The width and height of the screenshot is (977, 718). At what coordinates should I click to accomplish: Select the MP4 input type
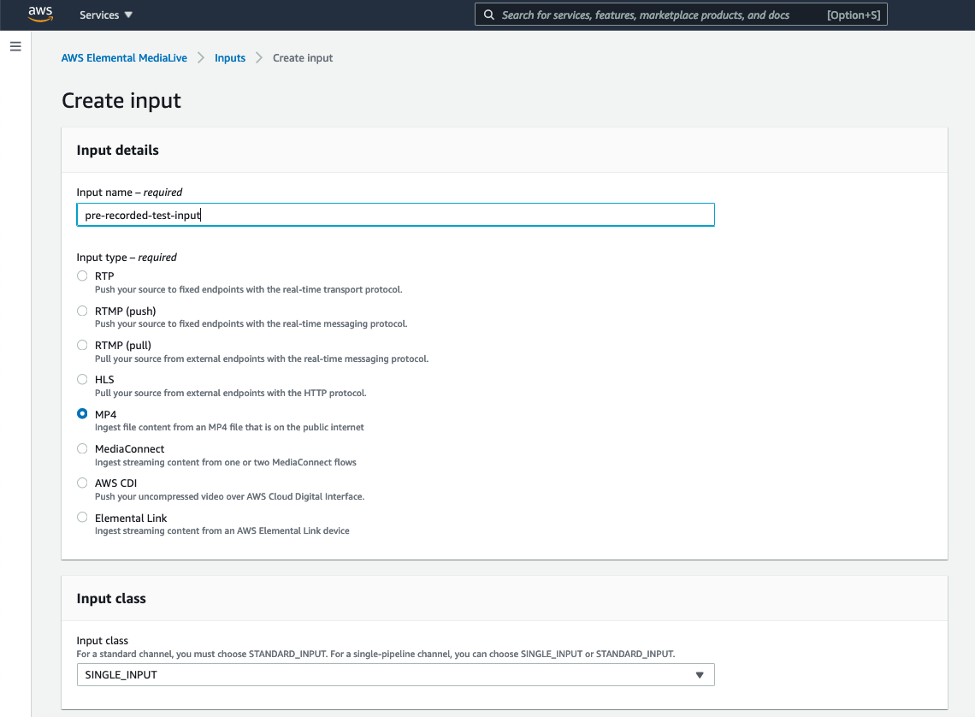(82, 413)
